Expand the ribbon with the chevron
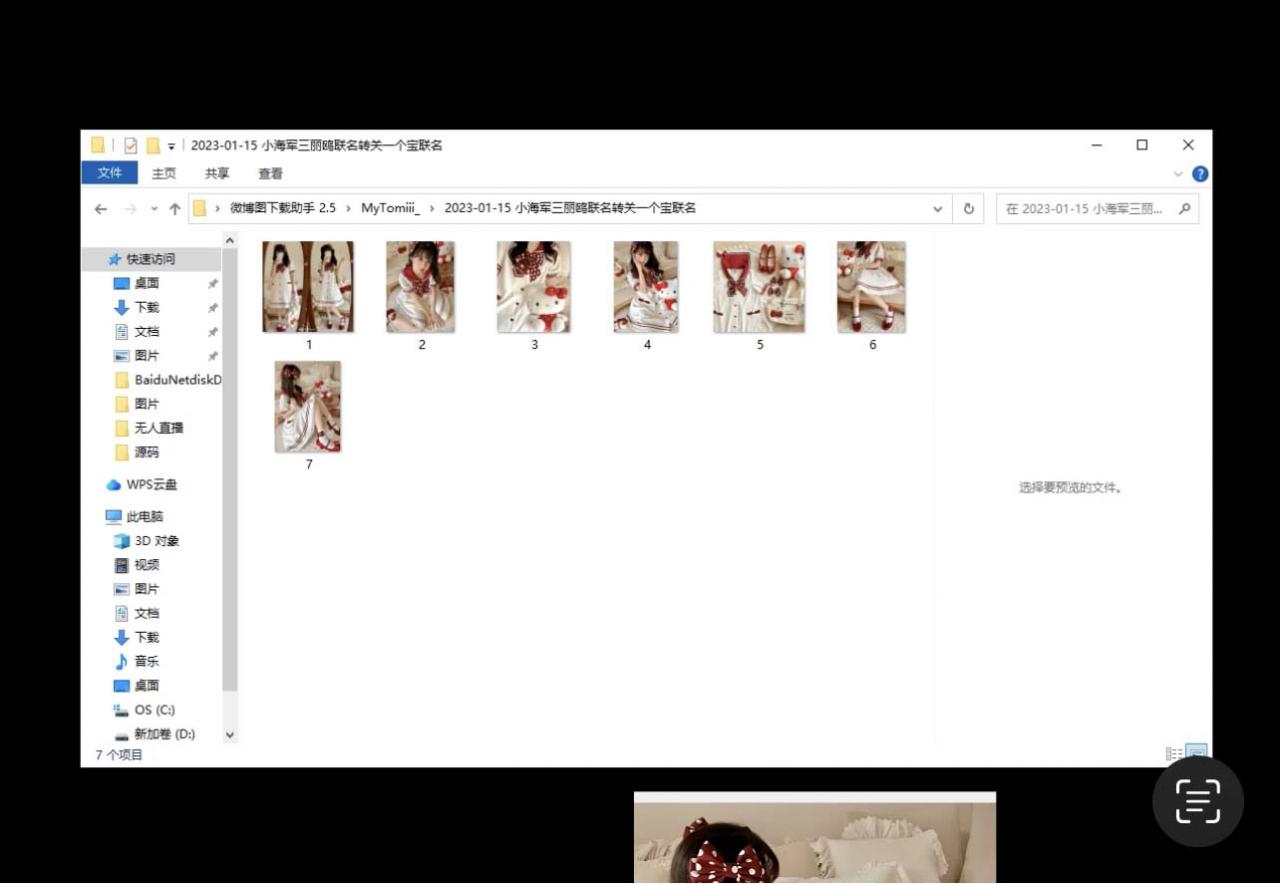Viewport: 1280px width, 884px height. pos(1178,174)
